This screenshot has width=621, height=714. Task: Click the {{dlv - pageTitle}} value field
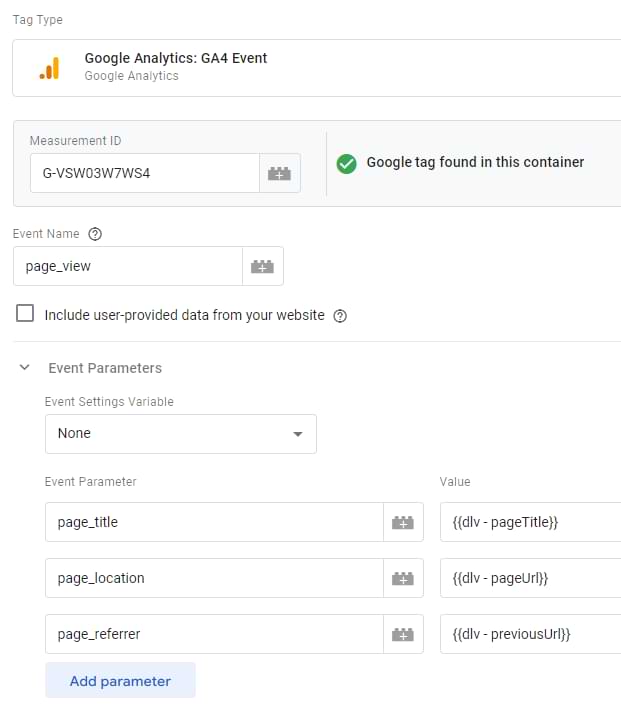530,522
